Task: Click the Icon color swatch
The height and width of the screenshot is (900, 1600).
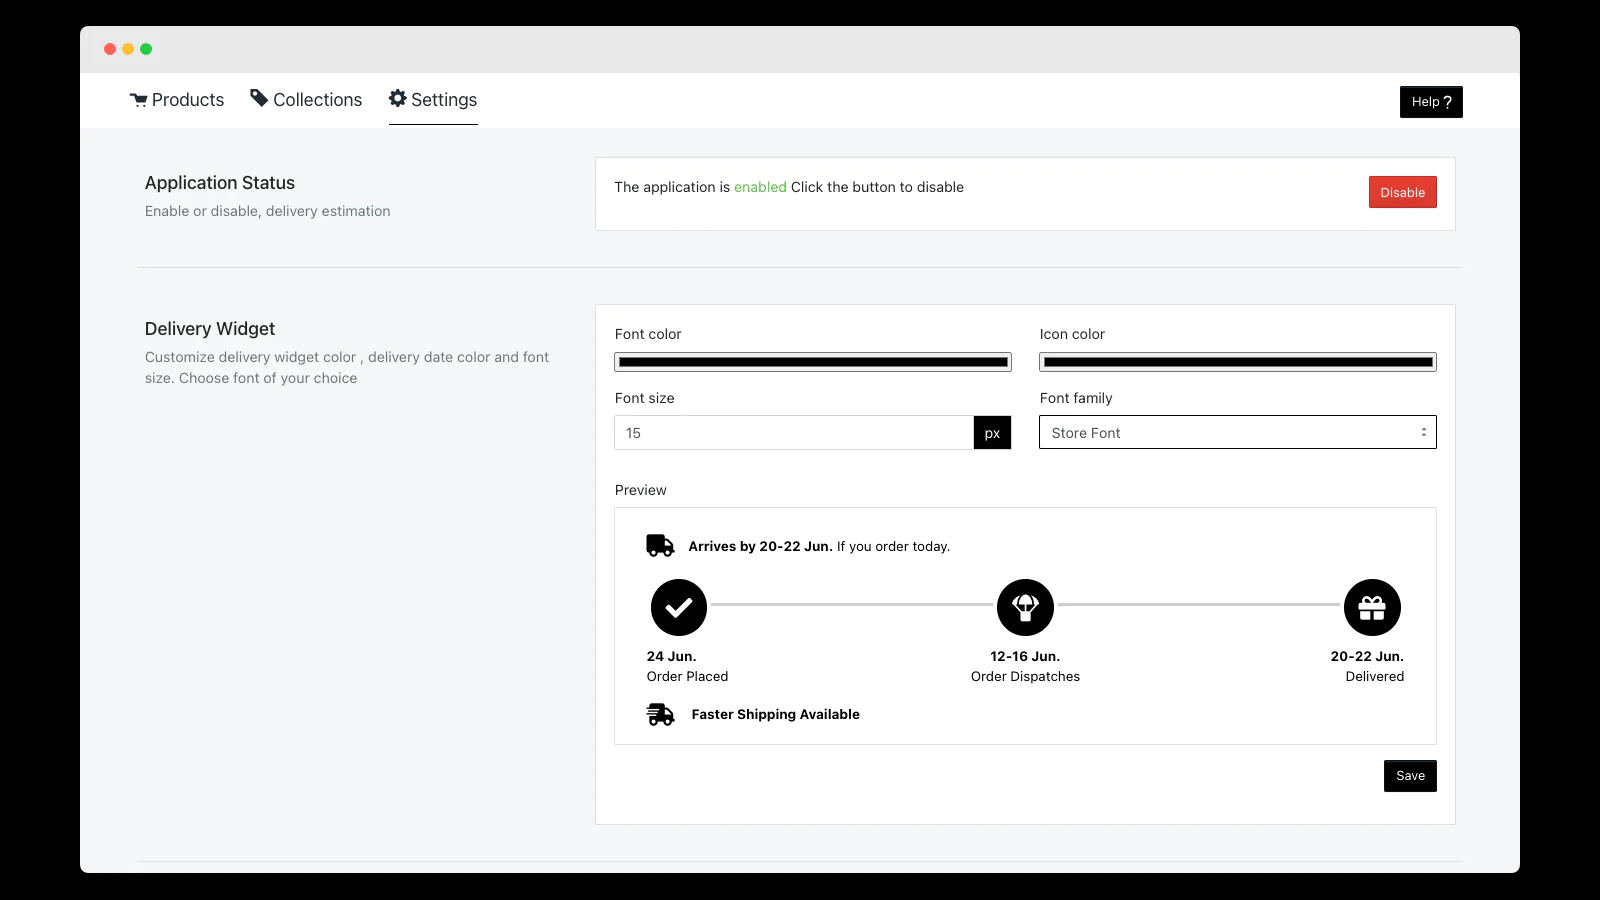Action: pyautogui.click(x=1238, y=361)
